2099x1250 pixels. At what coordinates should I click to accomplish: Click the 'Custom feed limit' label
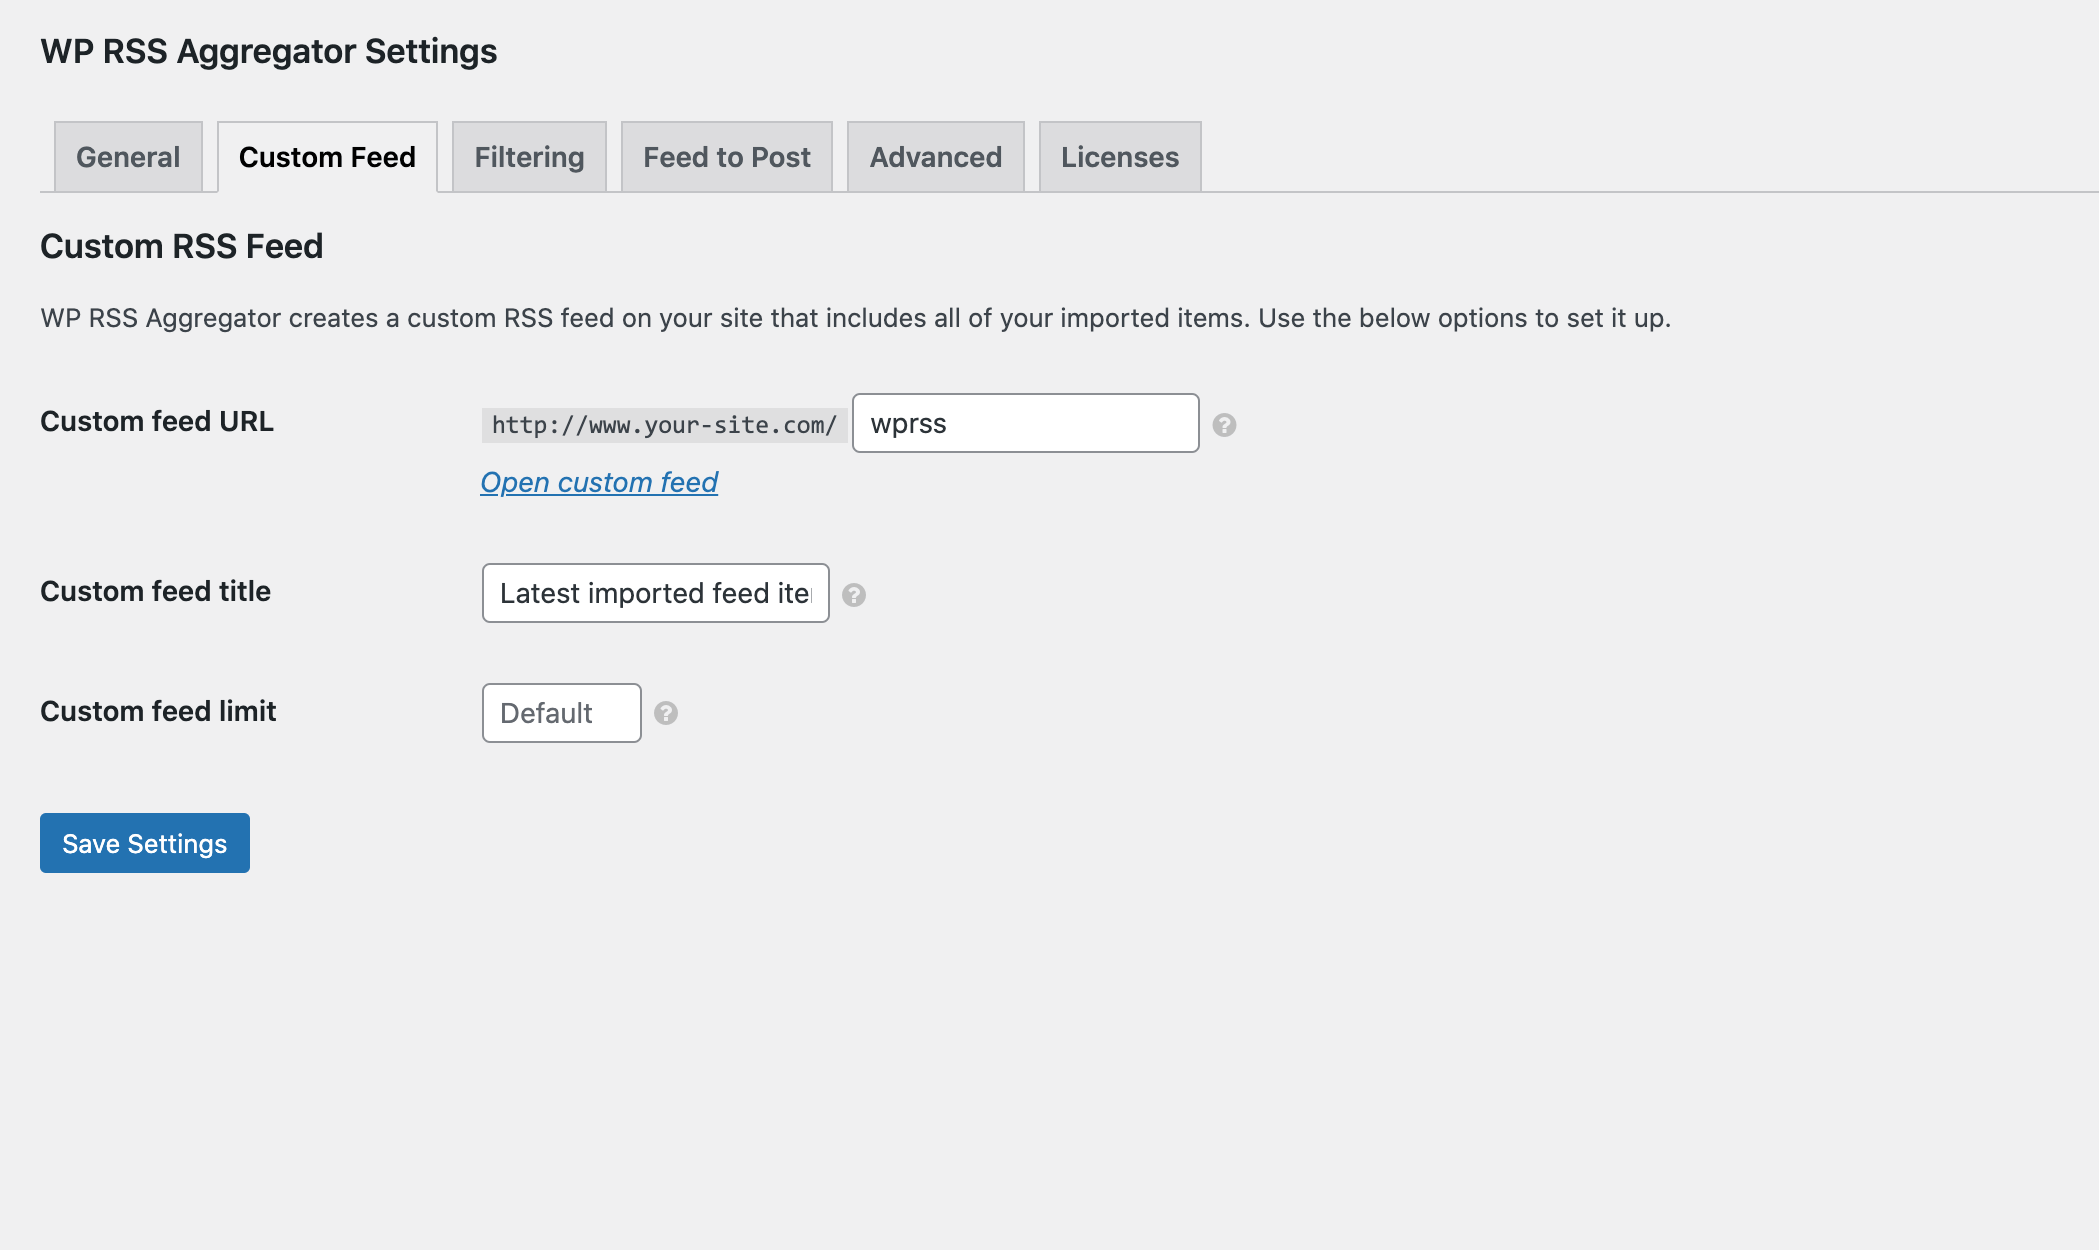click(158, 711)
